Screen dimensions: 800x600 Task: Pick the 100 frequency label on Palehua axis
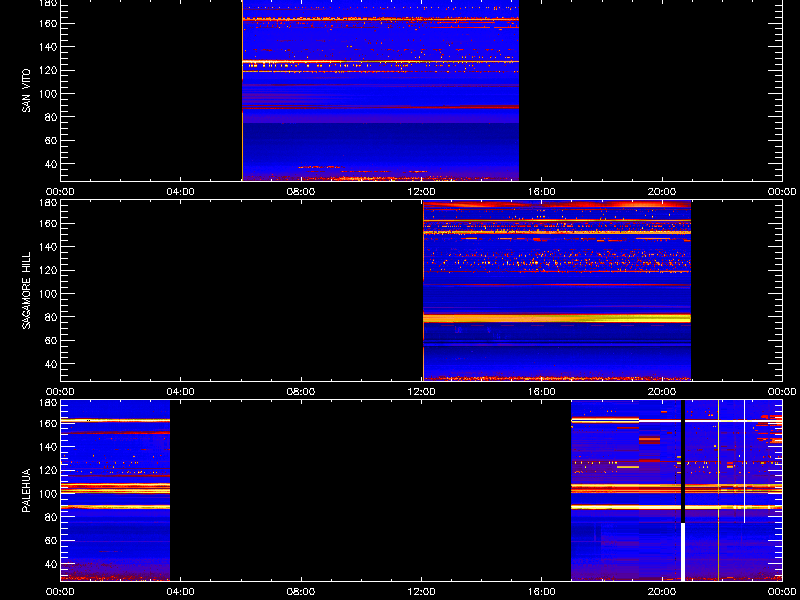(49, 494)
